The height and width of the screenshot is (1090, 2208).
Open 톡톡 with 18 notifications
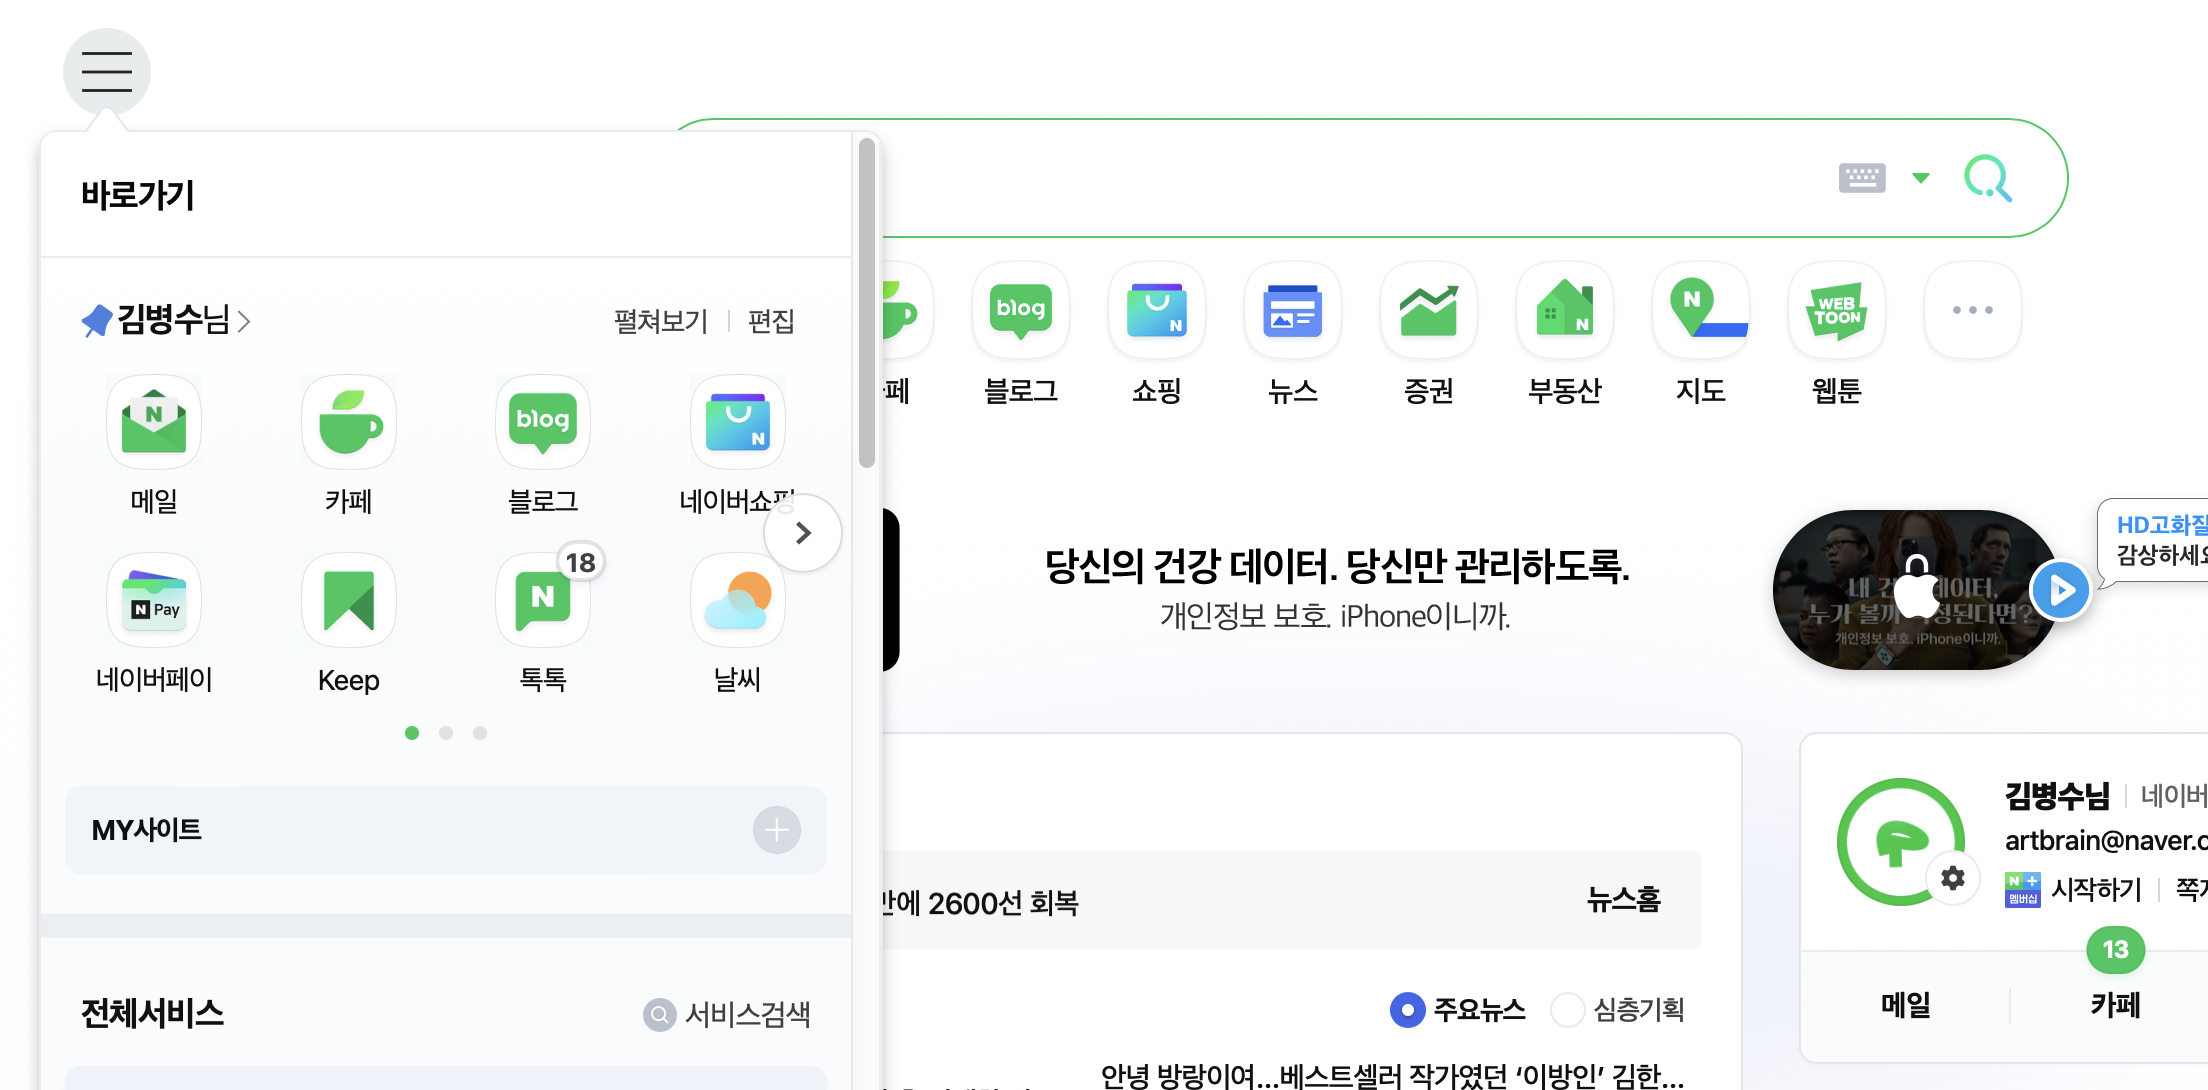[543, 601]
